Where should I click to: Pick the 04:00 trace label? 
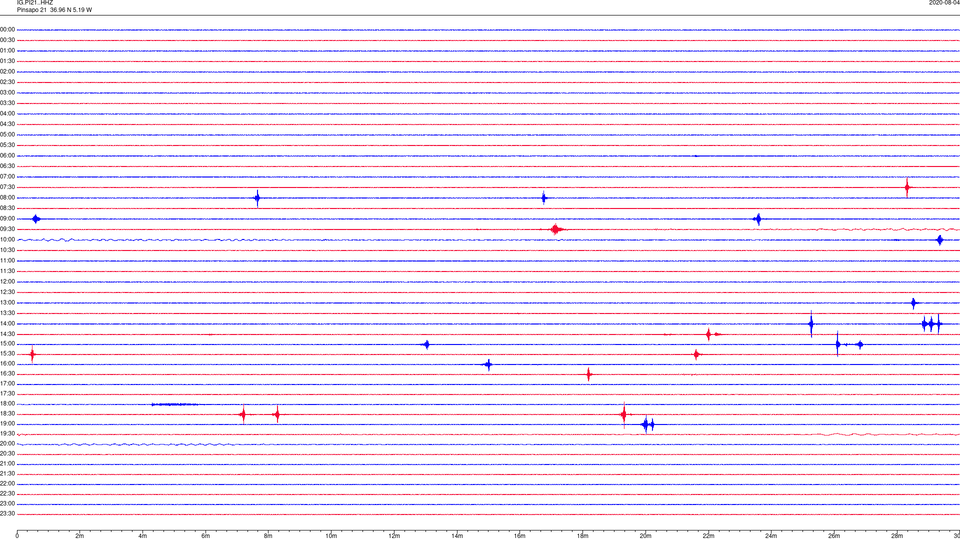coord(7,114)
